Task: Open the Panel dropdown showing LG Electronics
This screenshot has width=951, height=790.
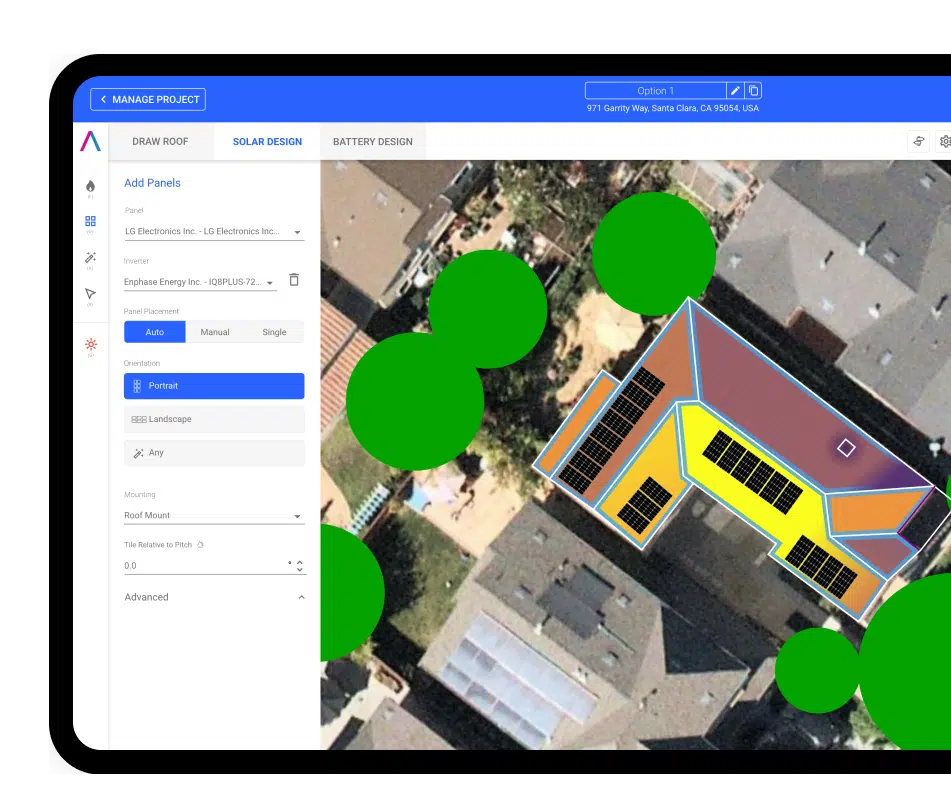Action: pyautogui.click(x=214, y=231)
